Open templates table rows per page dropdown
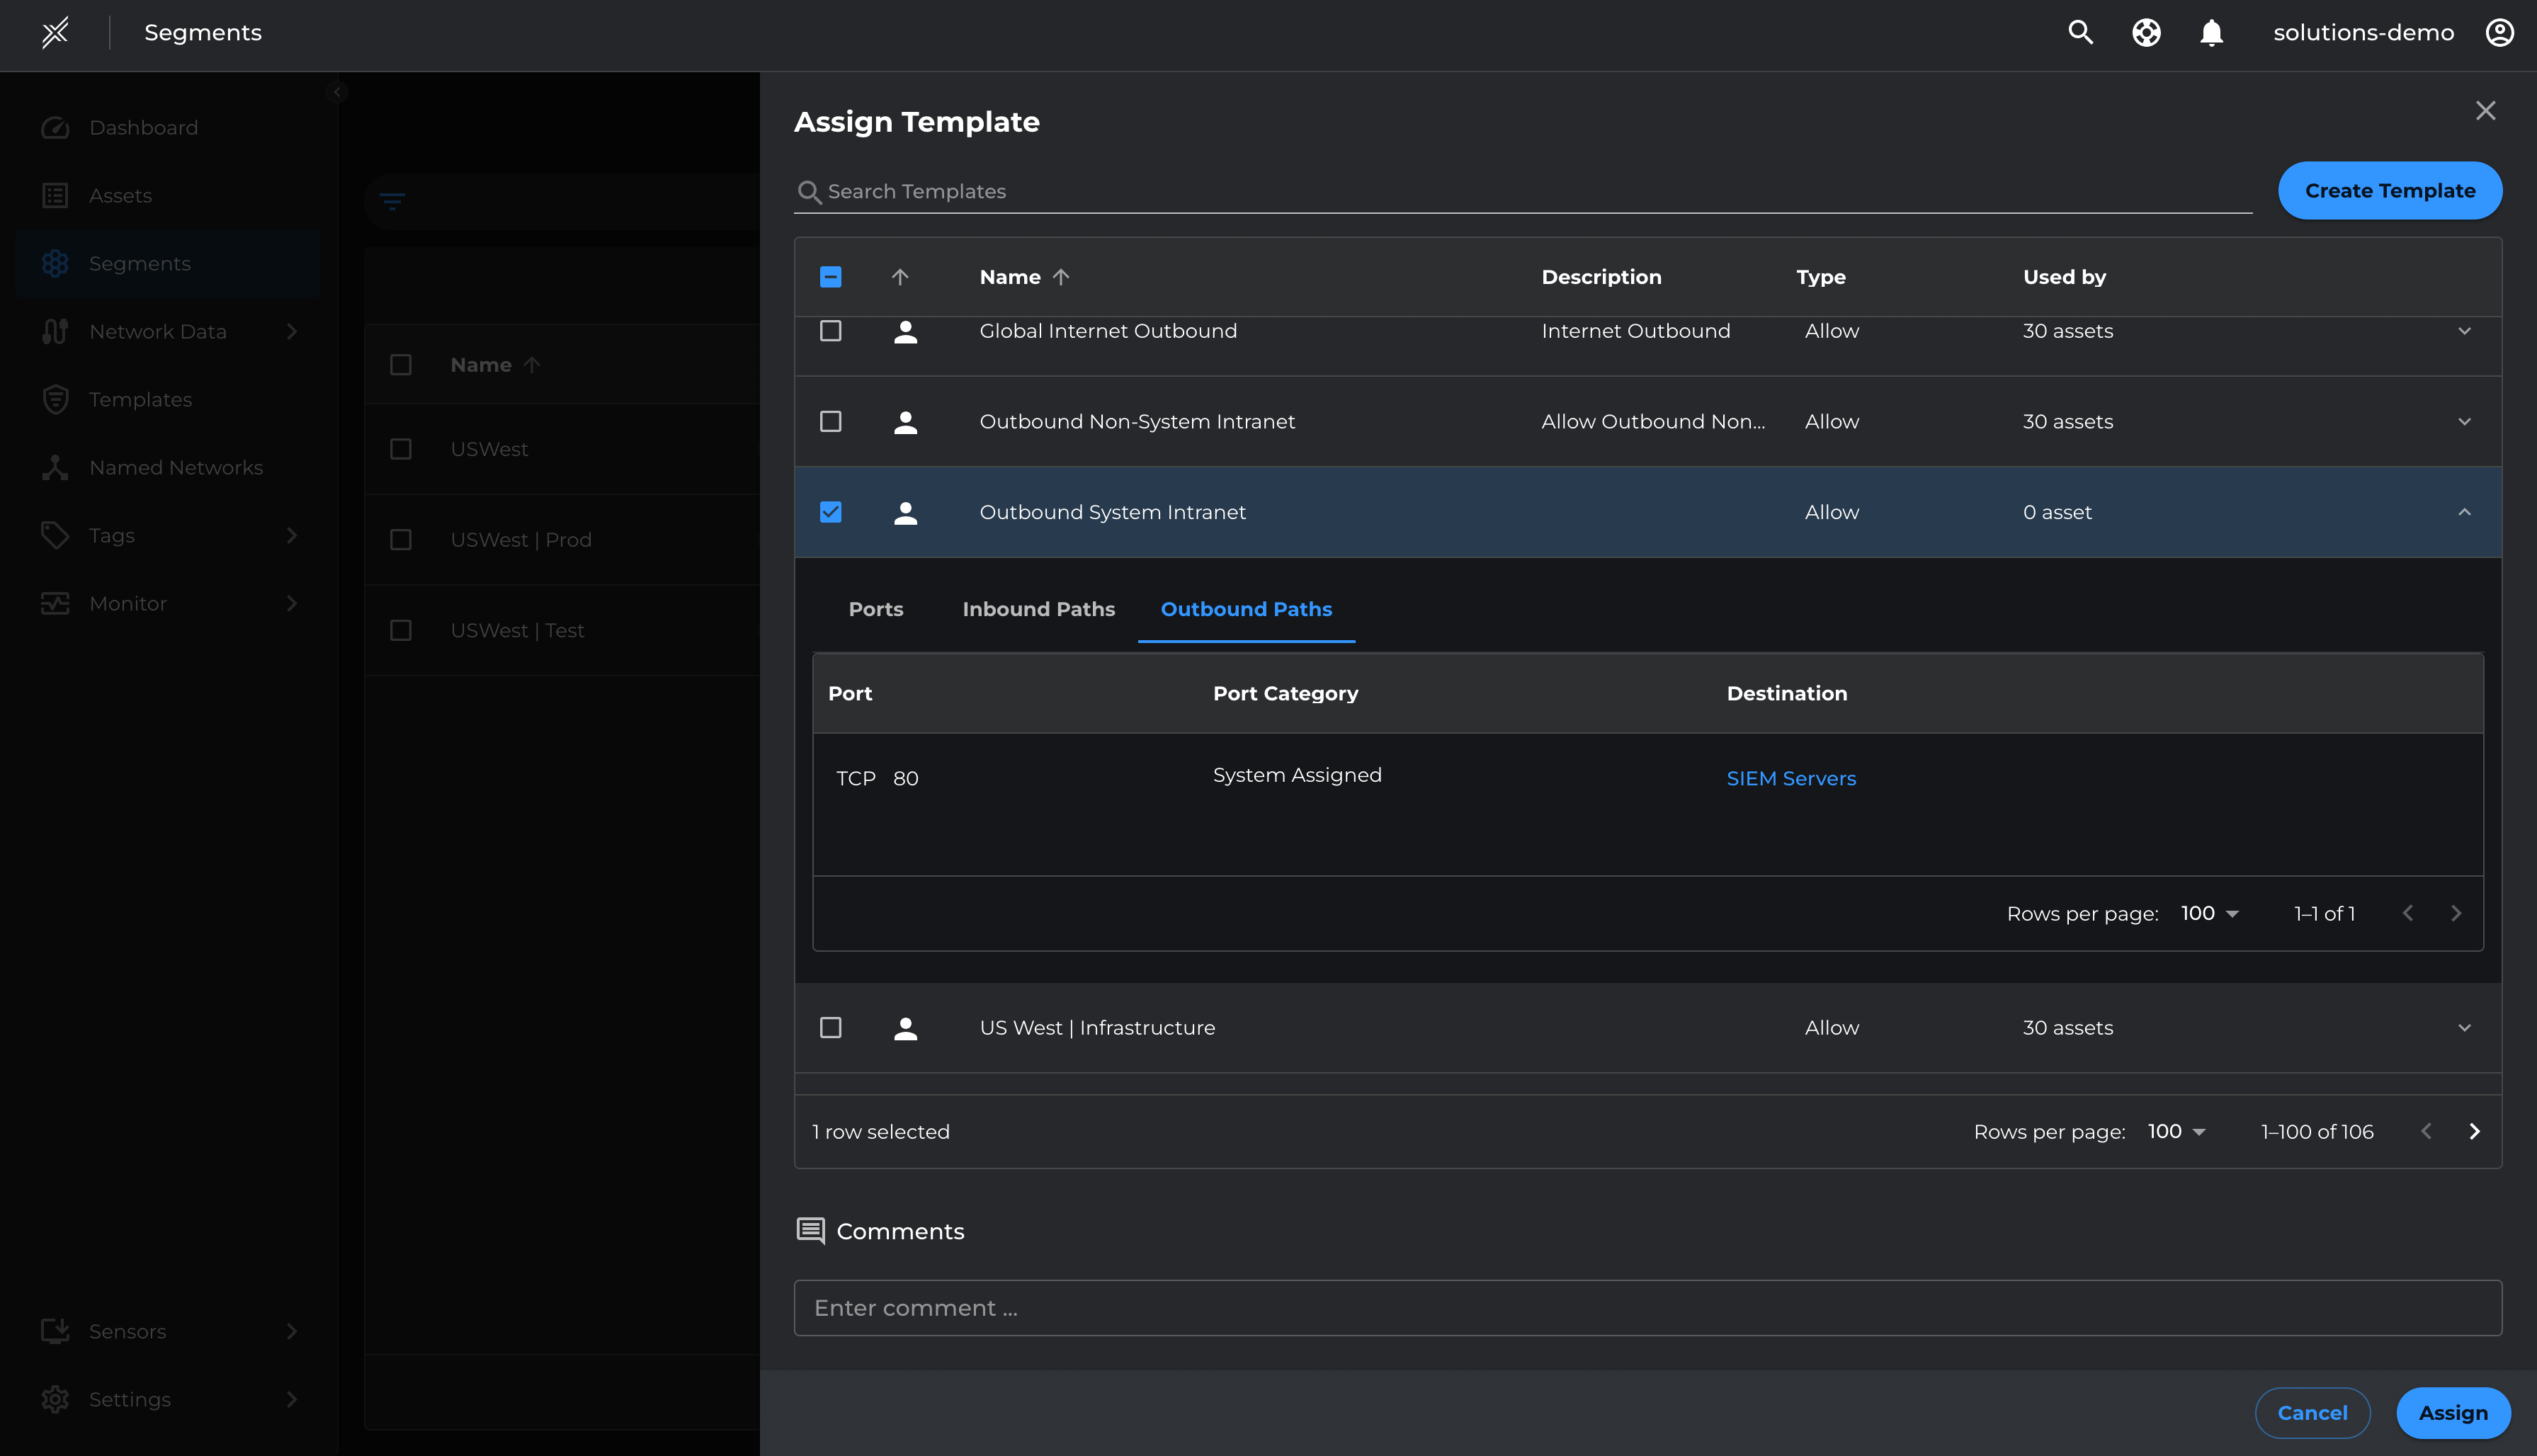The width and height of the screenshot is (2537, 1456). [2176, 1131]
